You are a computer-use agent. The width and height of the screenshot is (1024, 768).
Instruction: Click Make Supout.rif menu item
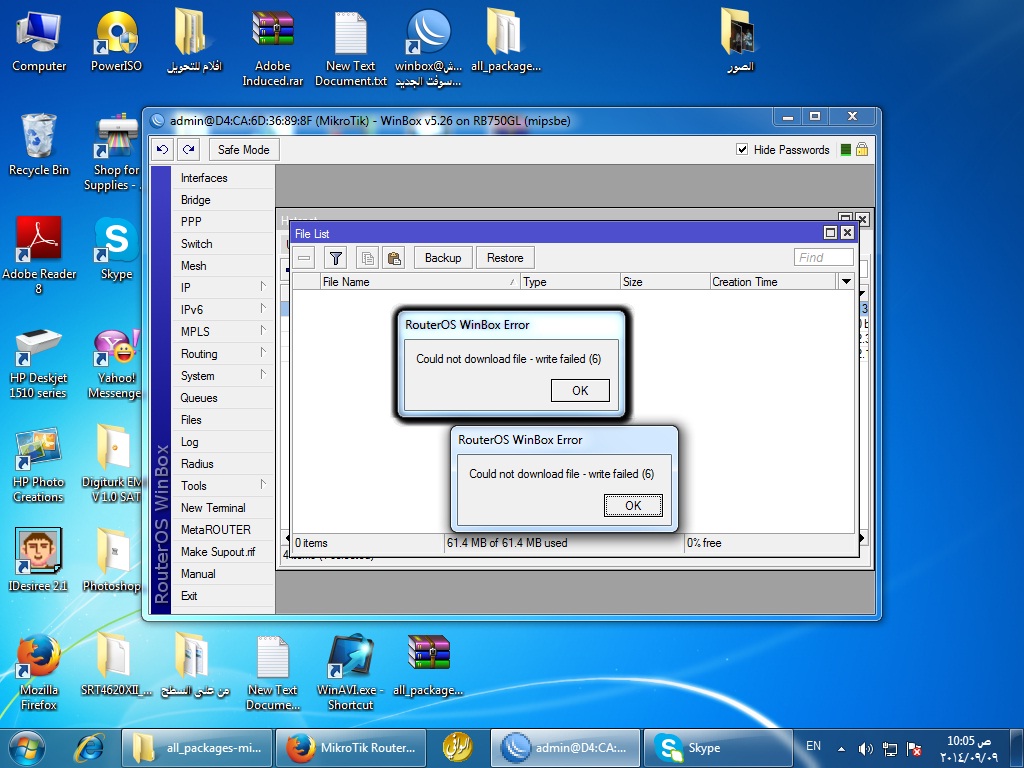(x=223, y=552)
